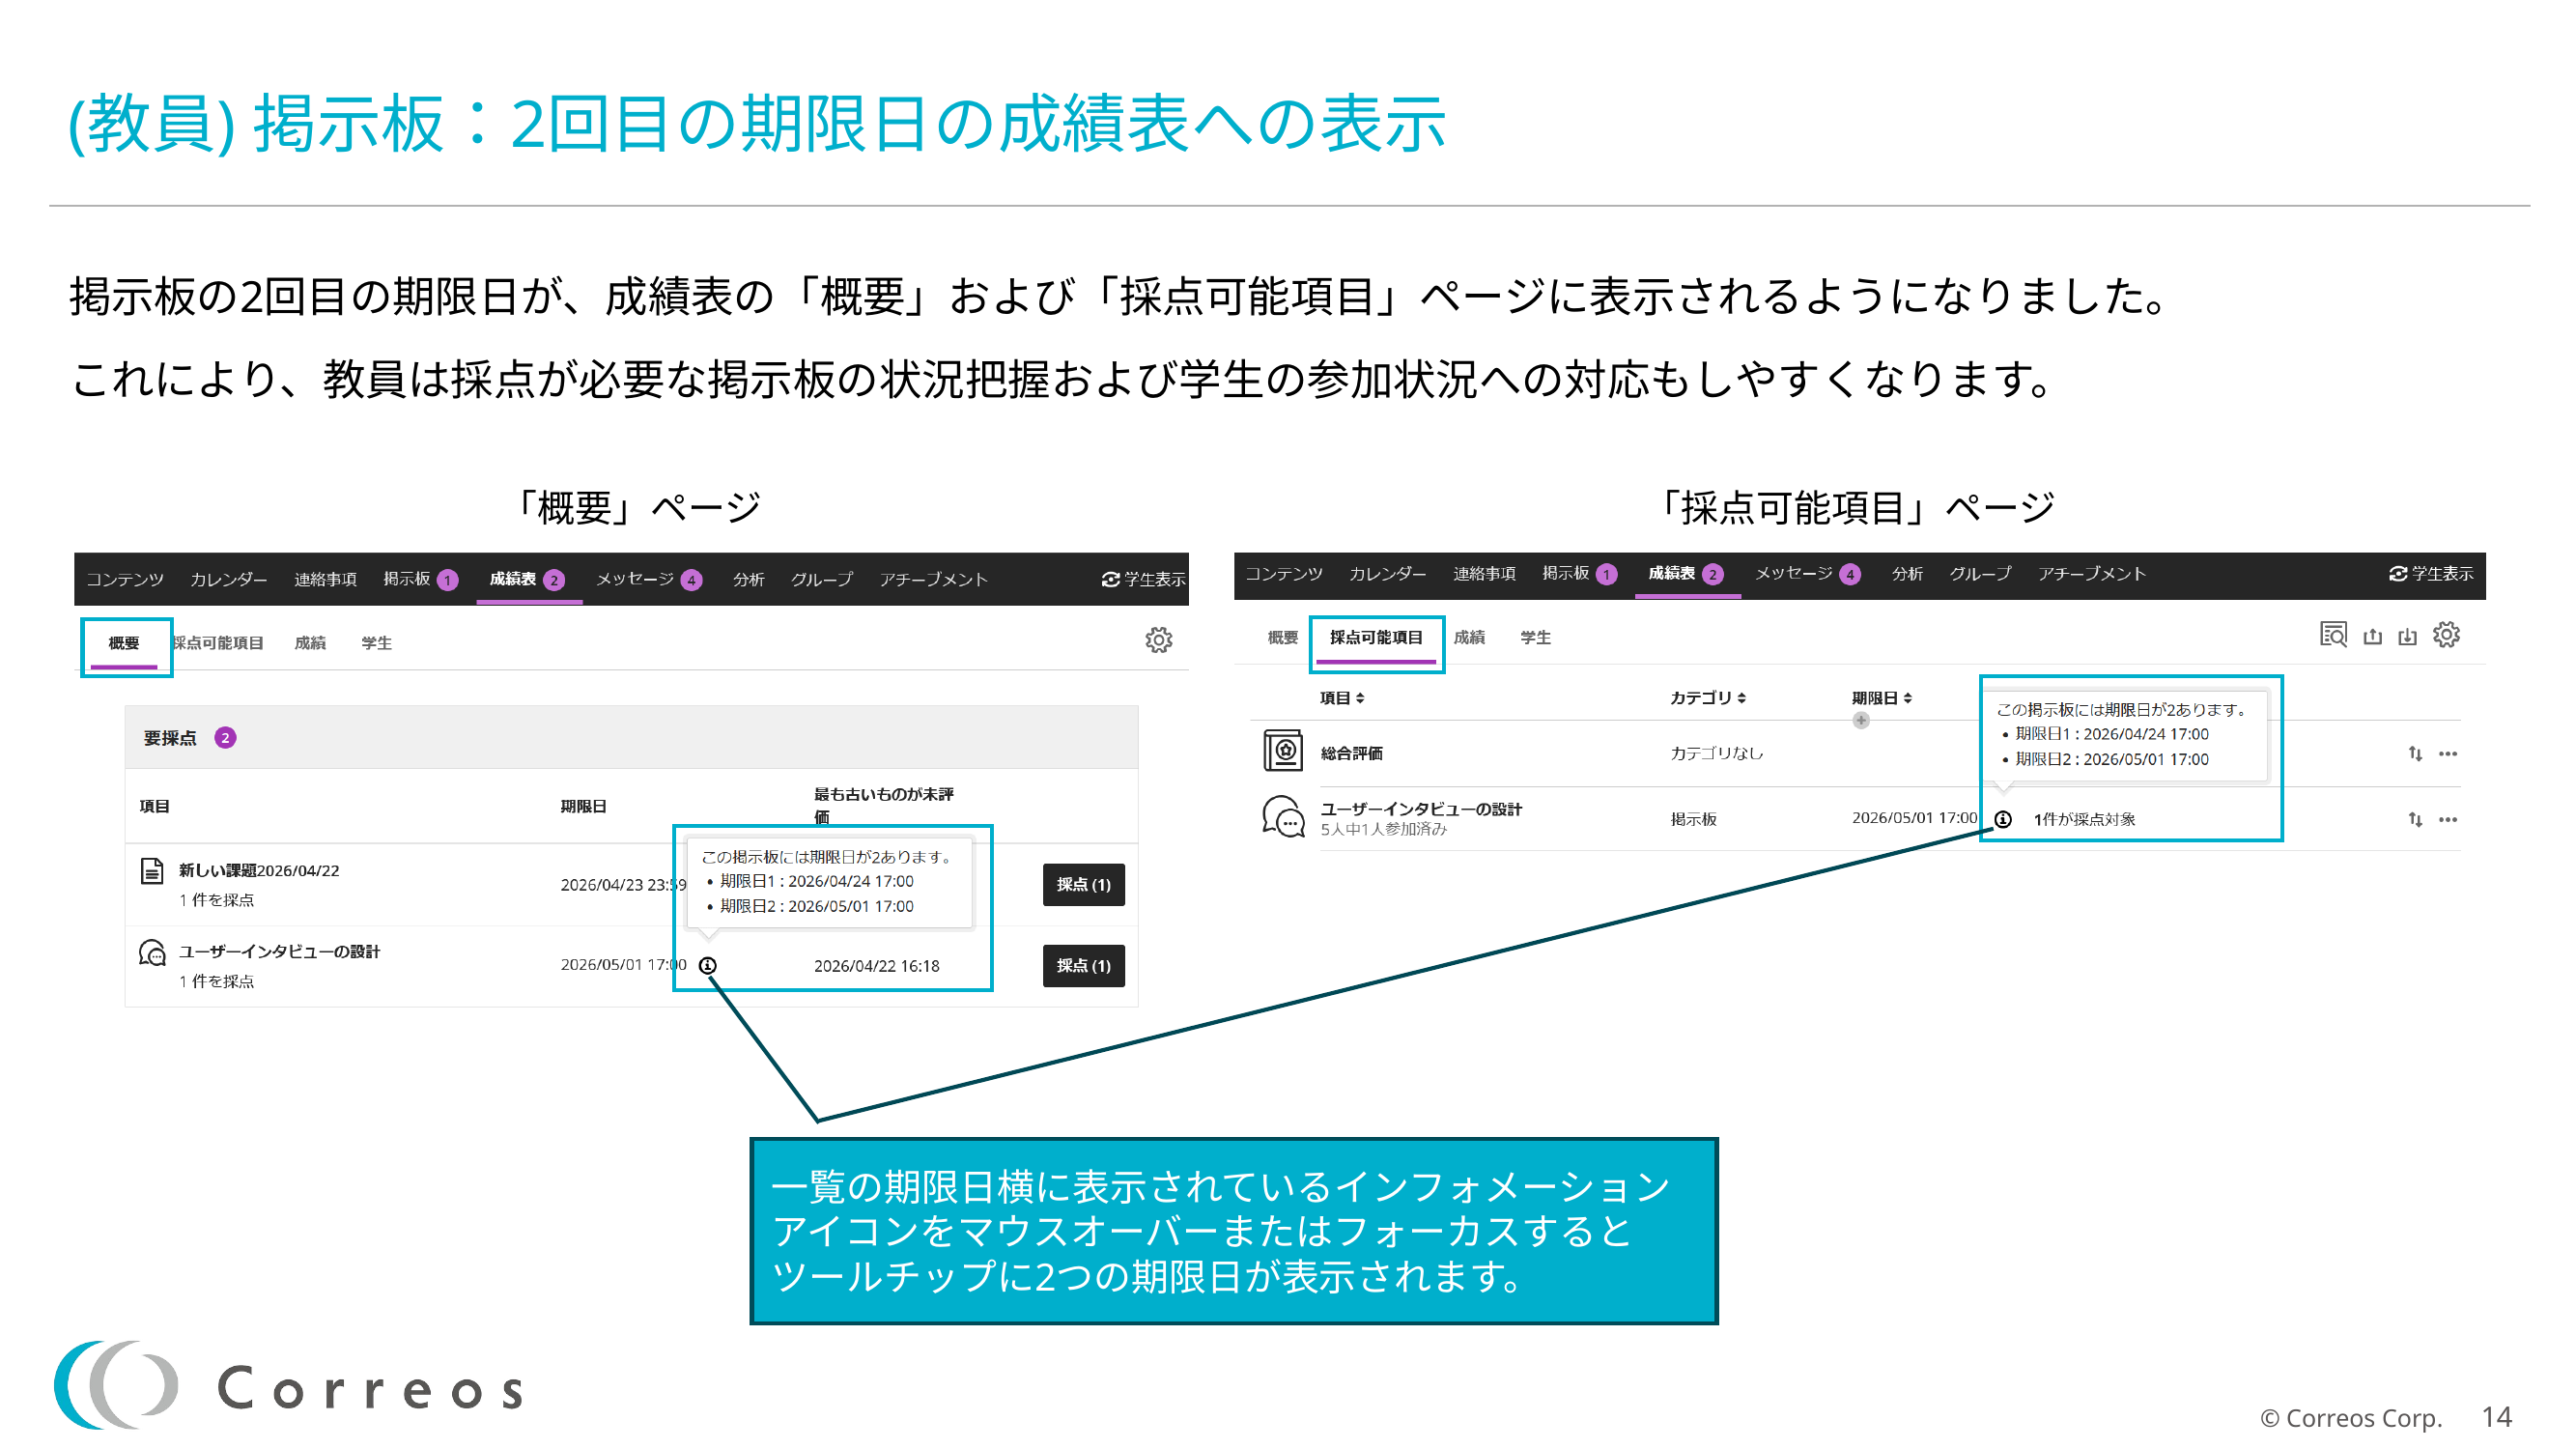Open 分析 in the right screenshot nav bar
This screenshot has width=2576, height=1449.
1907,573
